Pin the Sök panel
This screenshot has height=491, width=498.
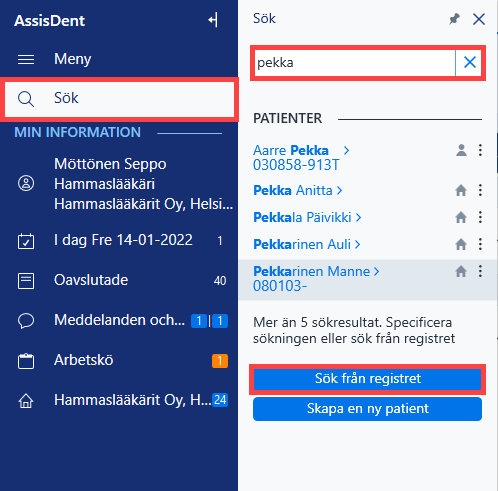click(454, 19)
